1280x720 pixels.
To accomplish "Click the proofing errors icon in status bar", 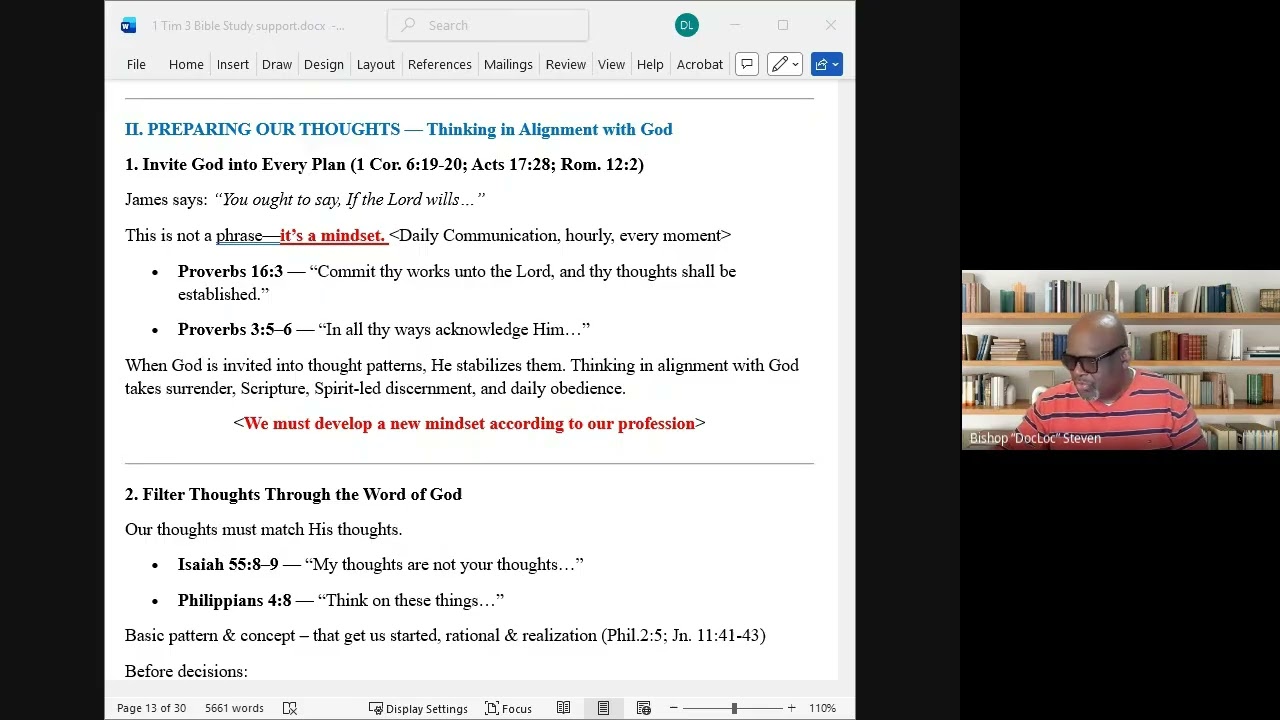I will click(290, 708).
